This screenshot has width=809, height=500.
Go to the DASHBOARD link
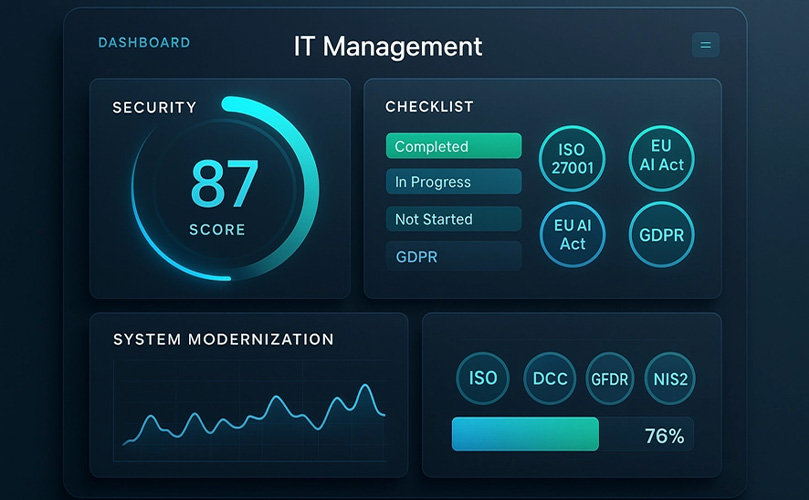[x=144, y=43]
